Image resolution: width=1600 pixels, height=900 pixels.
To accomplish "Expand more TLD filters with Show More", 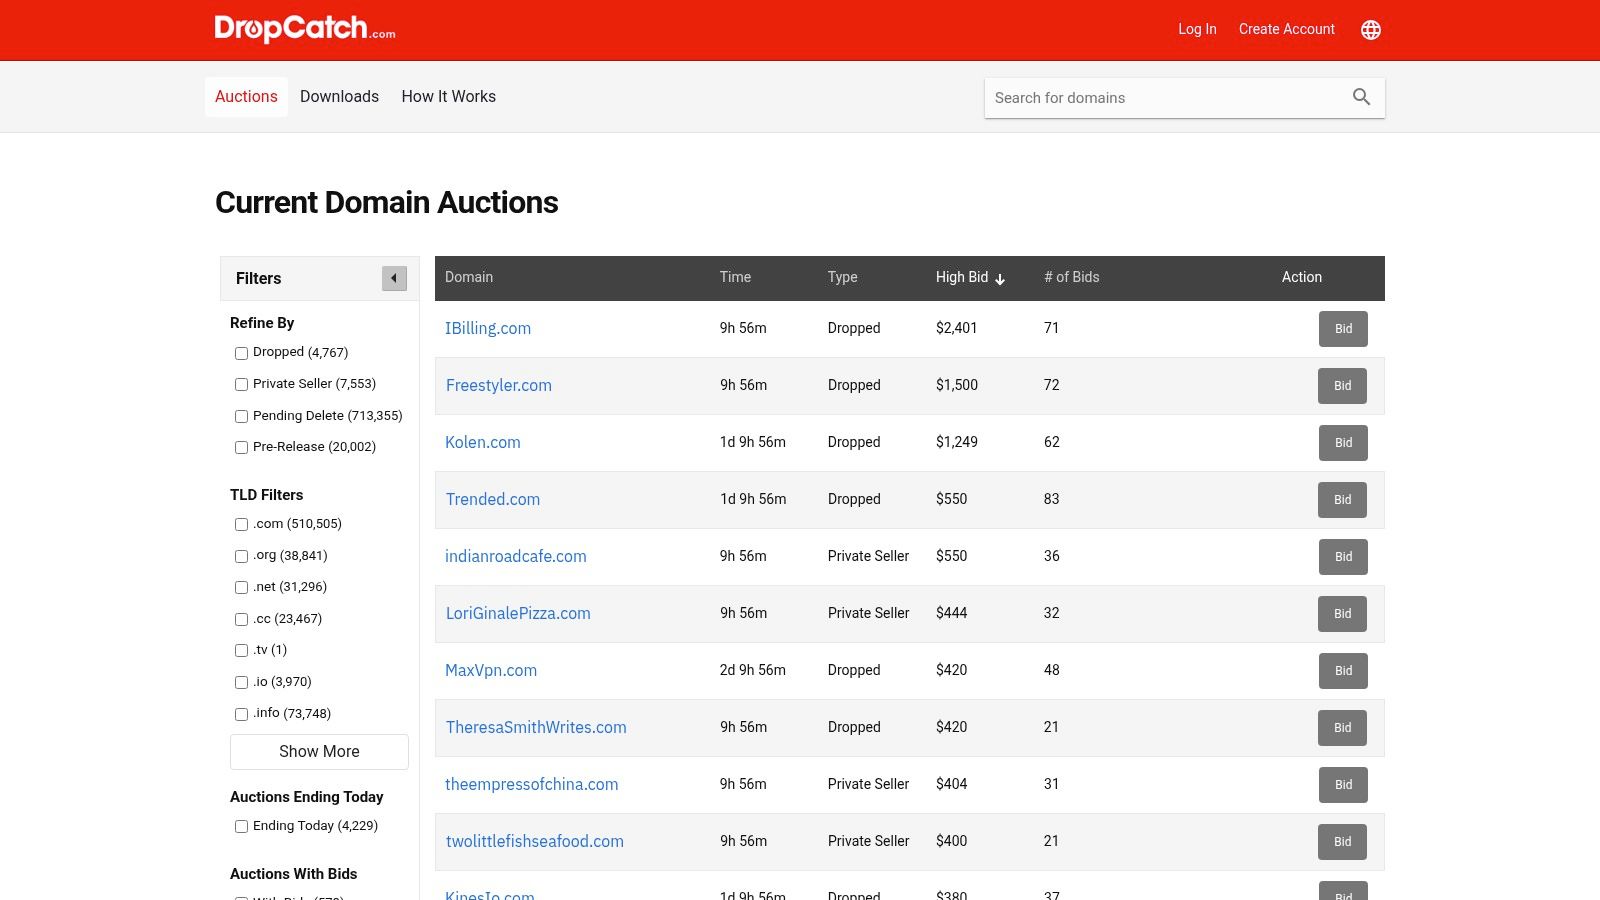I will tap(318, 751).
